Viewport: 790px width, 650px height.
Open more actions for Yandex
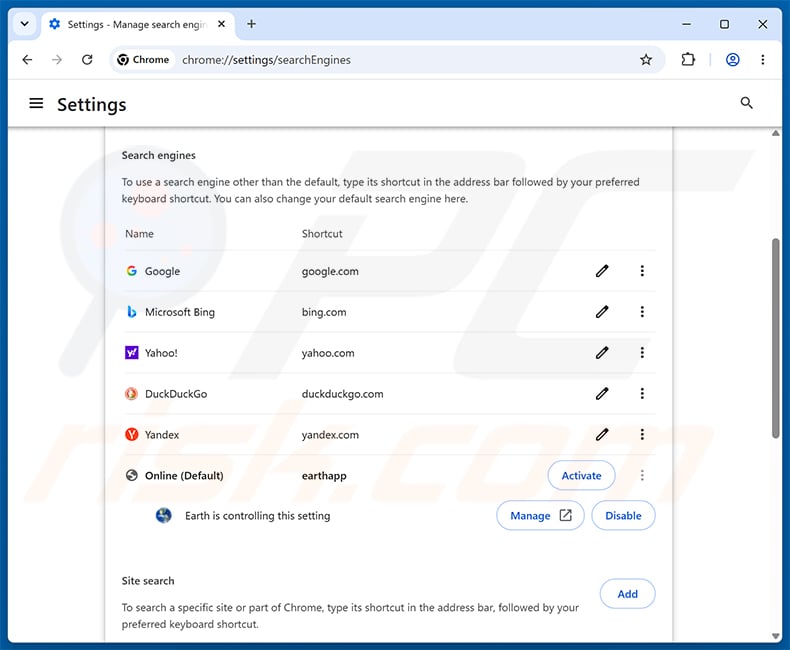[642, 434]
